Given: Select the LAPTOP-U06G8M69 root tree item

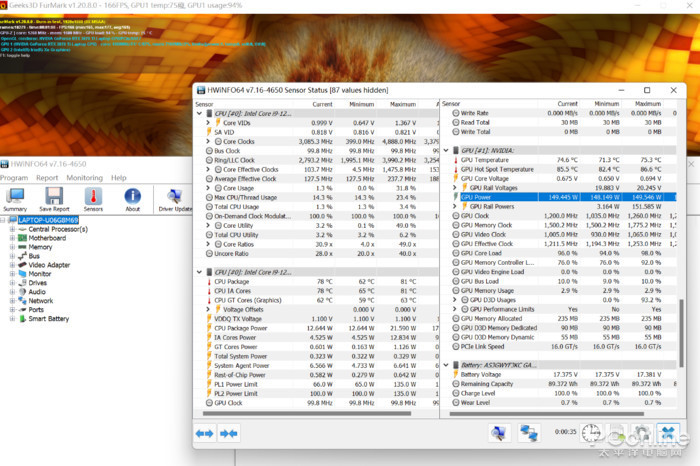Looking at the screenshot, I should pyautogui.click(x=50, y=220).
